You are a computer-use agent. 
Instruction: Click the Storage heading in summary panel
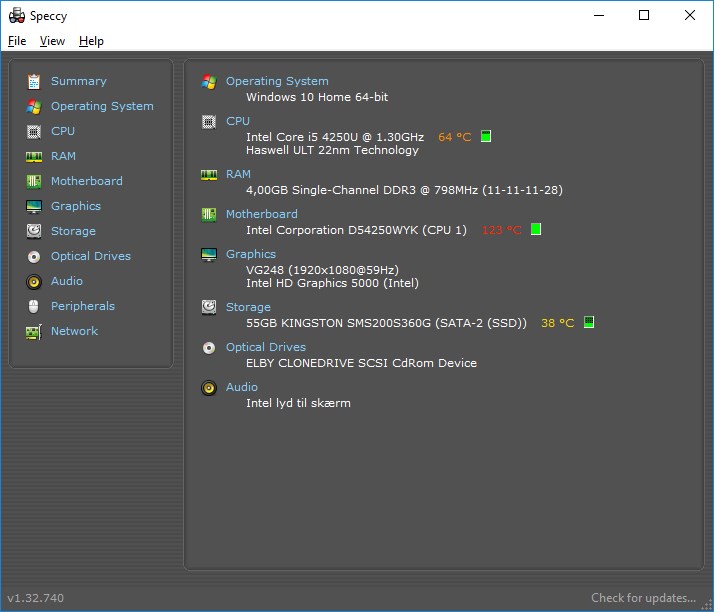[x=248, y=307]
